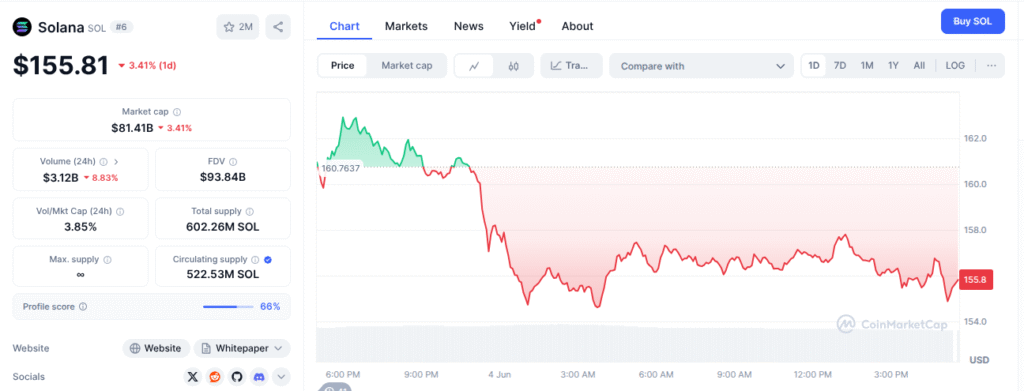Switch to the Markets tab
1024x391 pixels.
pyautogui.click(x=406, y=26)
